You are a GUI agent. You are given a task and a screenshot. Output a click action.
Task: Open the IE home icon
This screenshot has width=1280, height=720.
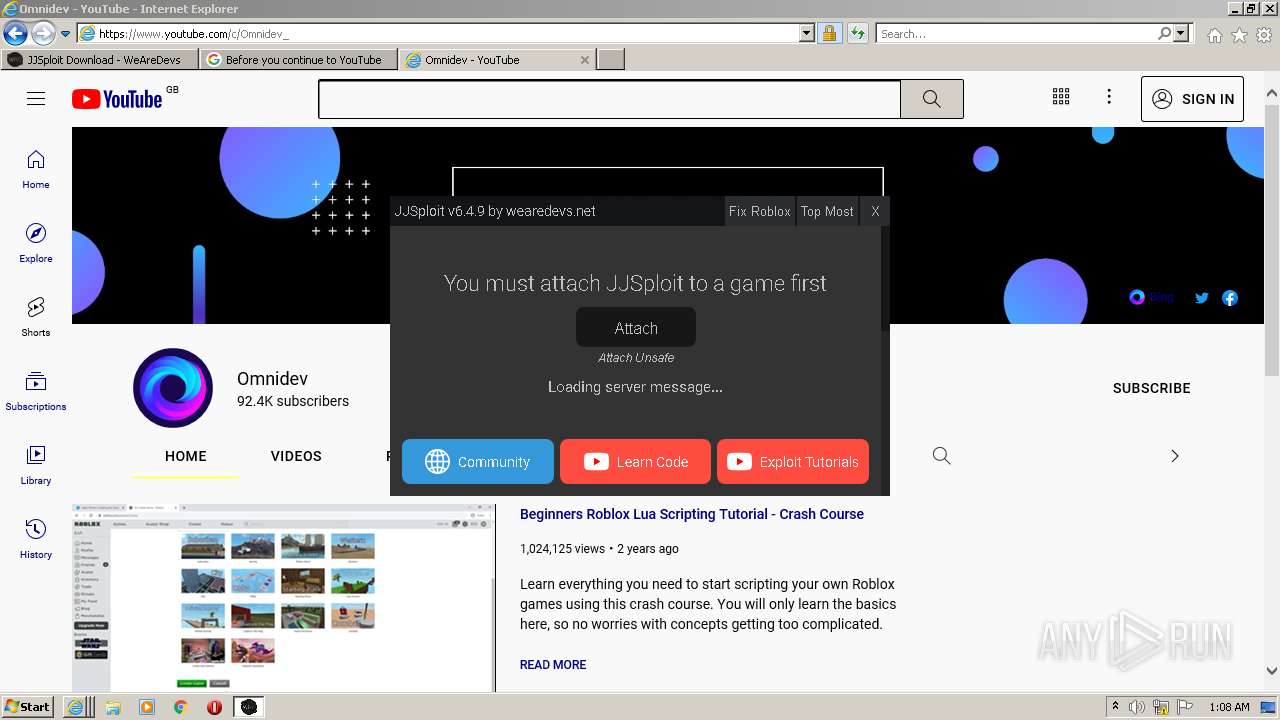pyautogui.click(x=1214, y=35)
